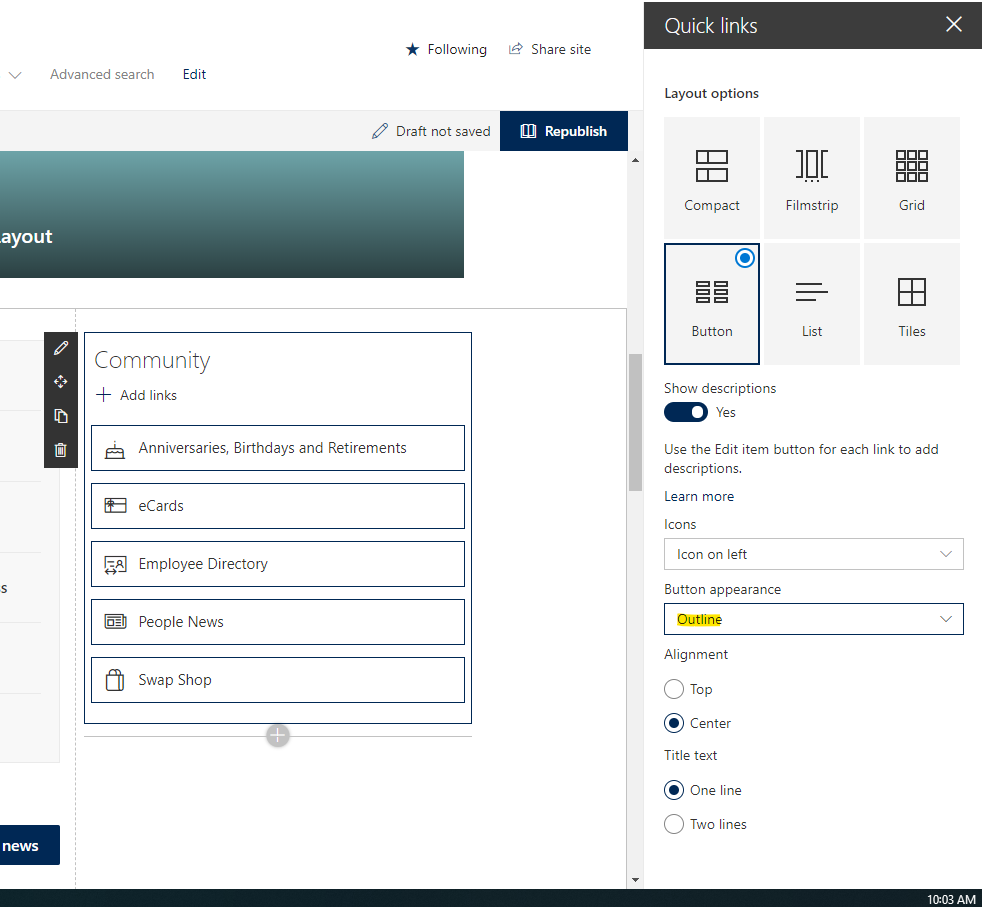Image resolution: width=982 pixels, height=907 pixels.
Task: Choose the Filmstrip layout option
Action: (x=812, y=178)
